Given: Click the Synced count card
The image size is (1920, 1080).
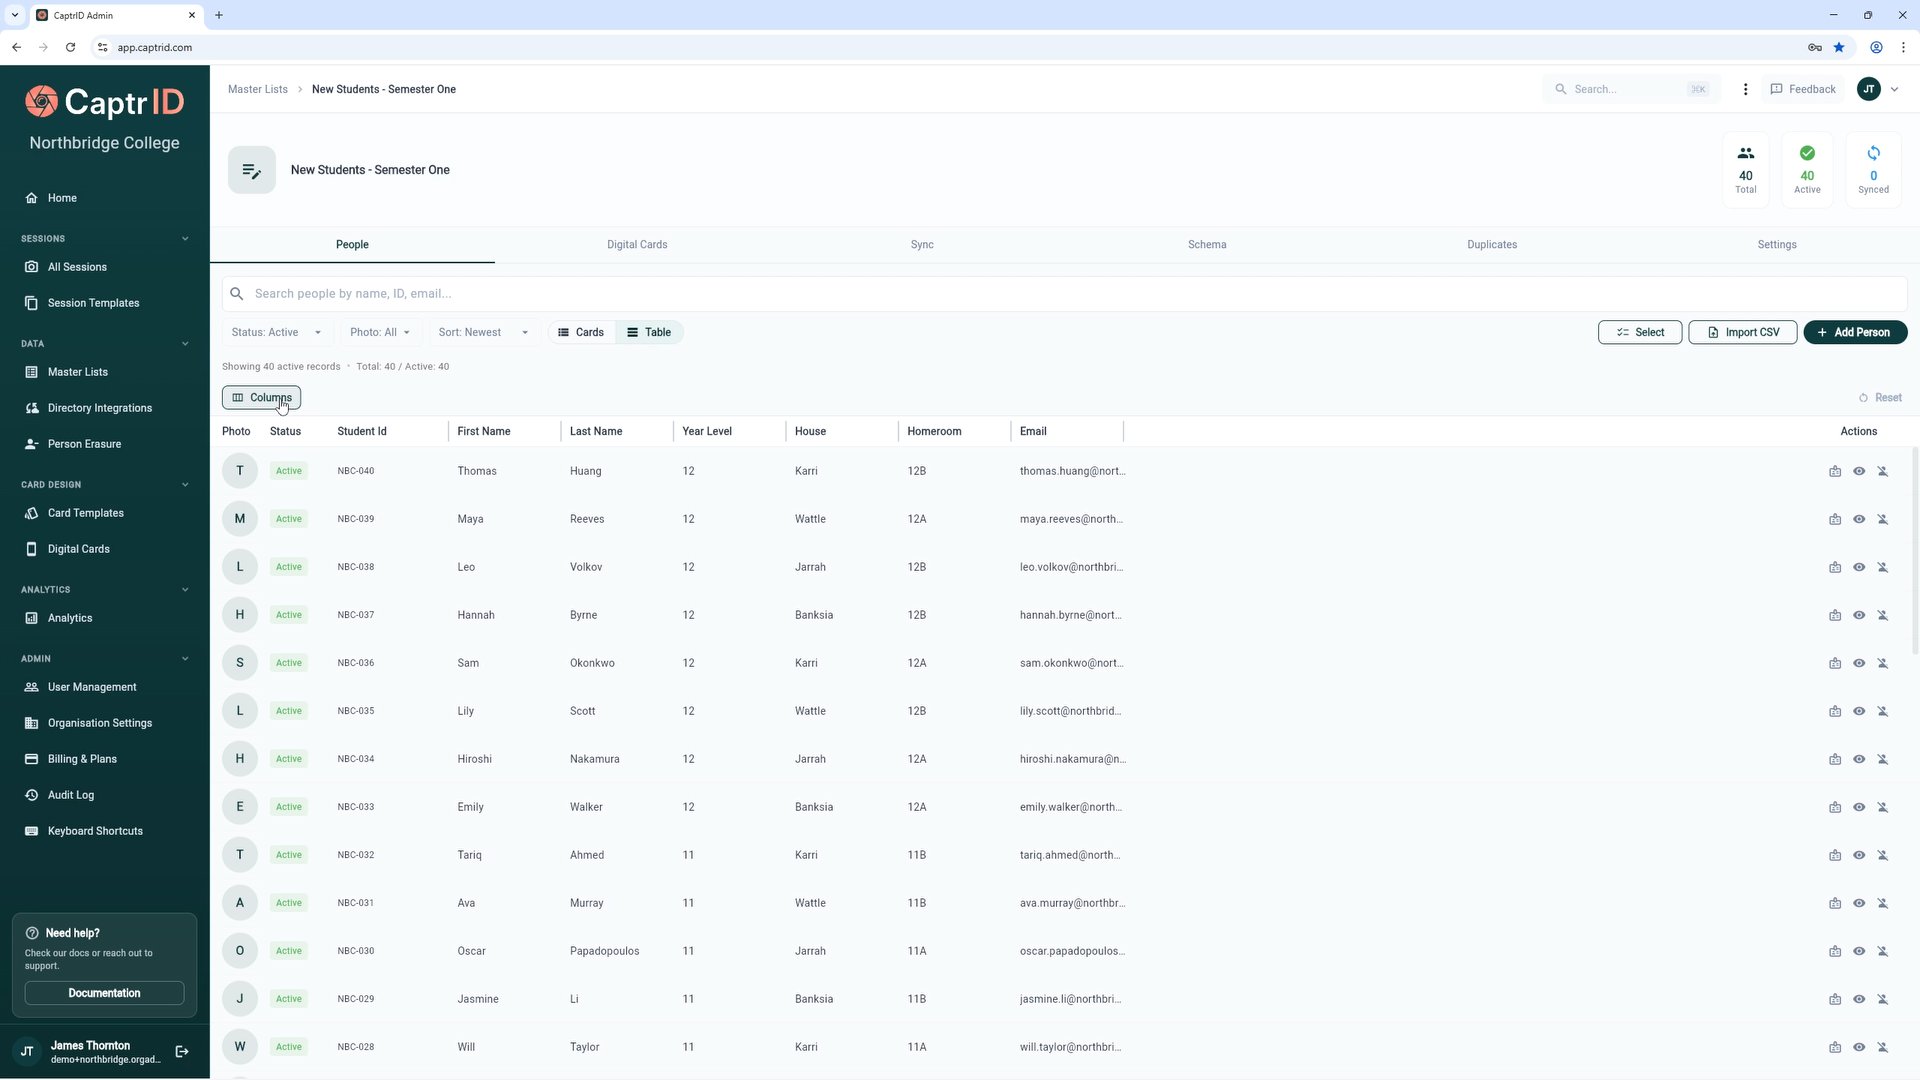Looking at the screenshot, I should click(1873, 169).
